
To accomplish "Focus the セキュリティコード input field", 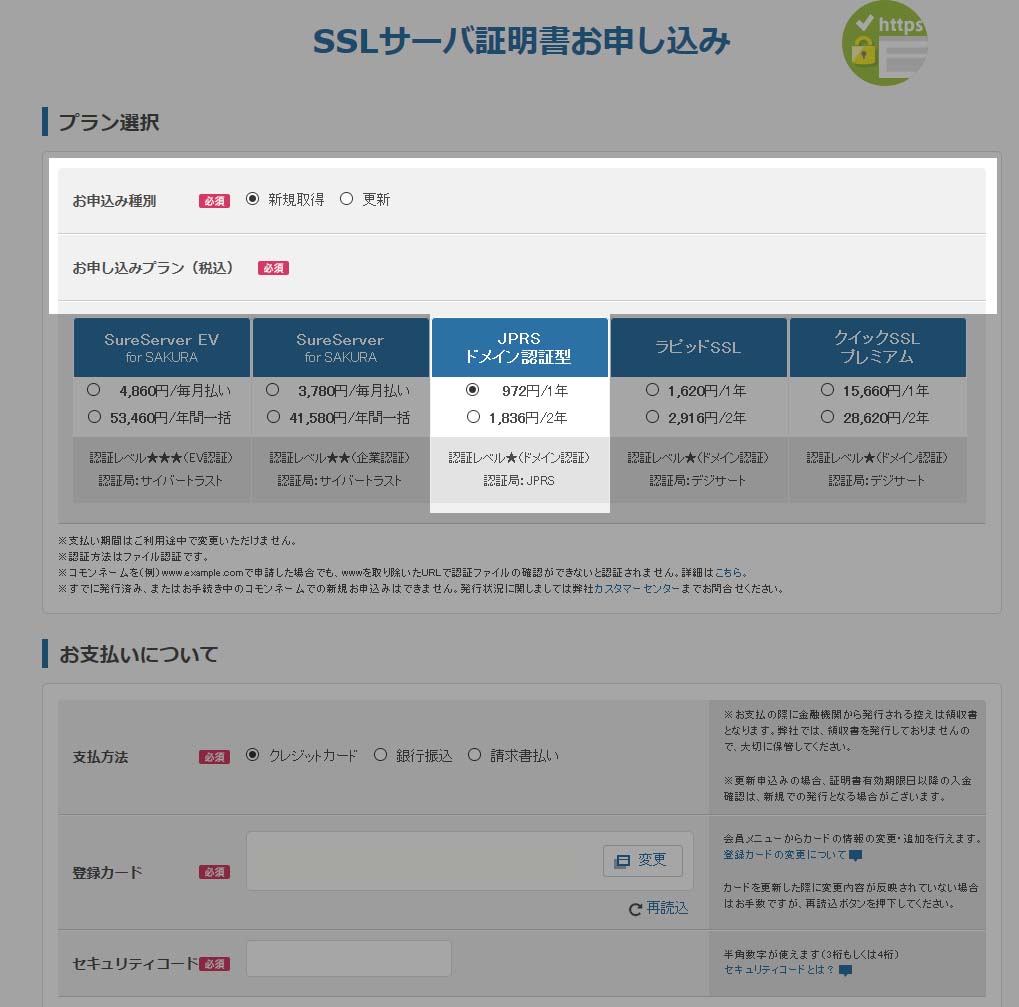I will [349, 959].
